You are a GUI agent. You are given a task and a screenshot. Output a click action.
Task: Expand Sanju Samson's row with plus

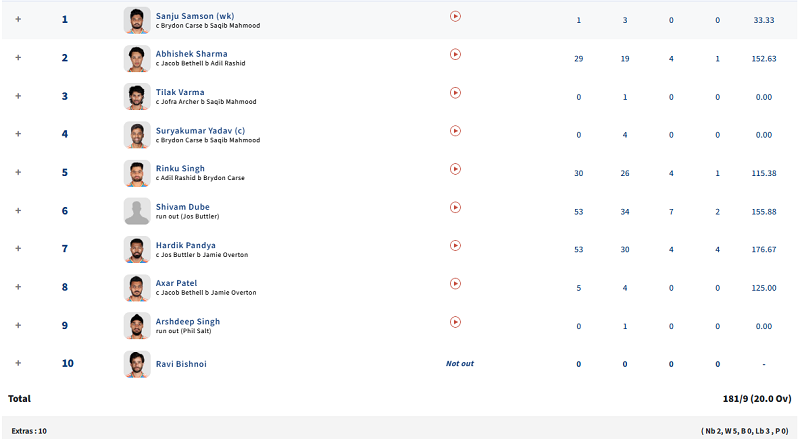pos(18,19)
